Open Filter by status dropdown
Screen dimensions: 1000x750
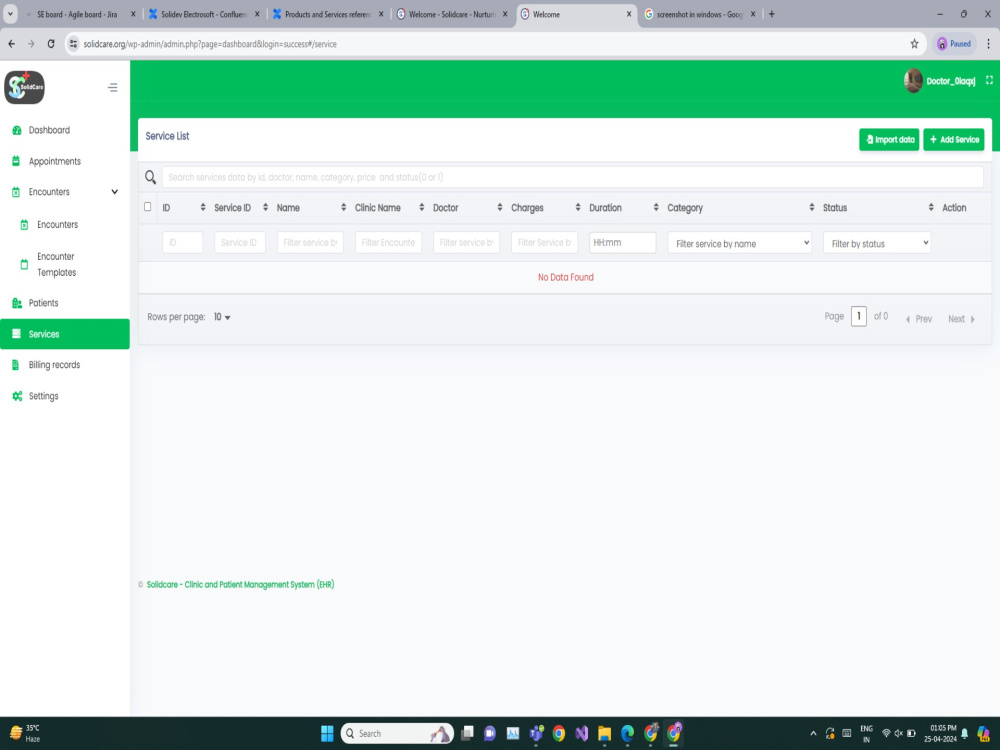(x=877, y=243)
